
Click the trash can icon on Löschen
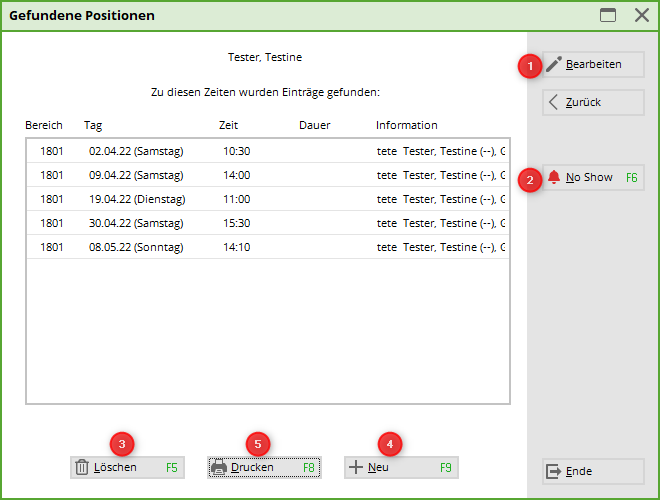click(x=82, y=467)
